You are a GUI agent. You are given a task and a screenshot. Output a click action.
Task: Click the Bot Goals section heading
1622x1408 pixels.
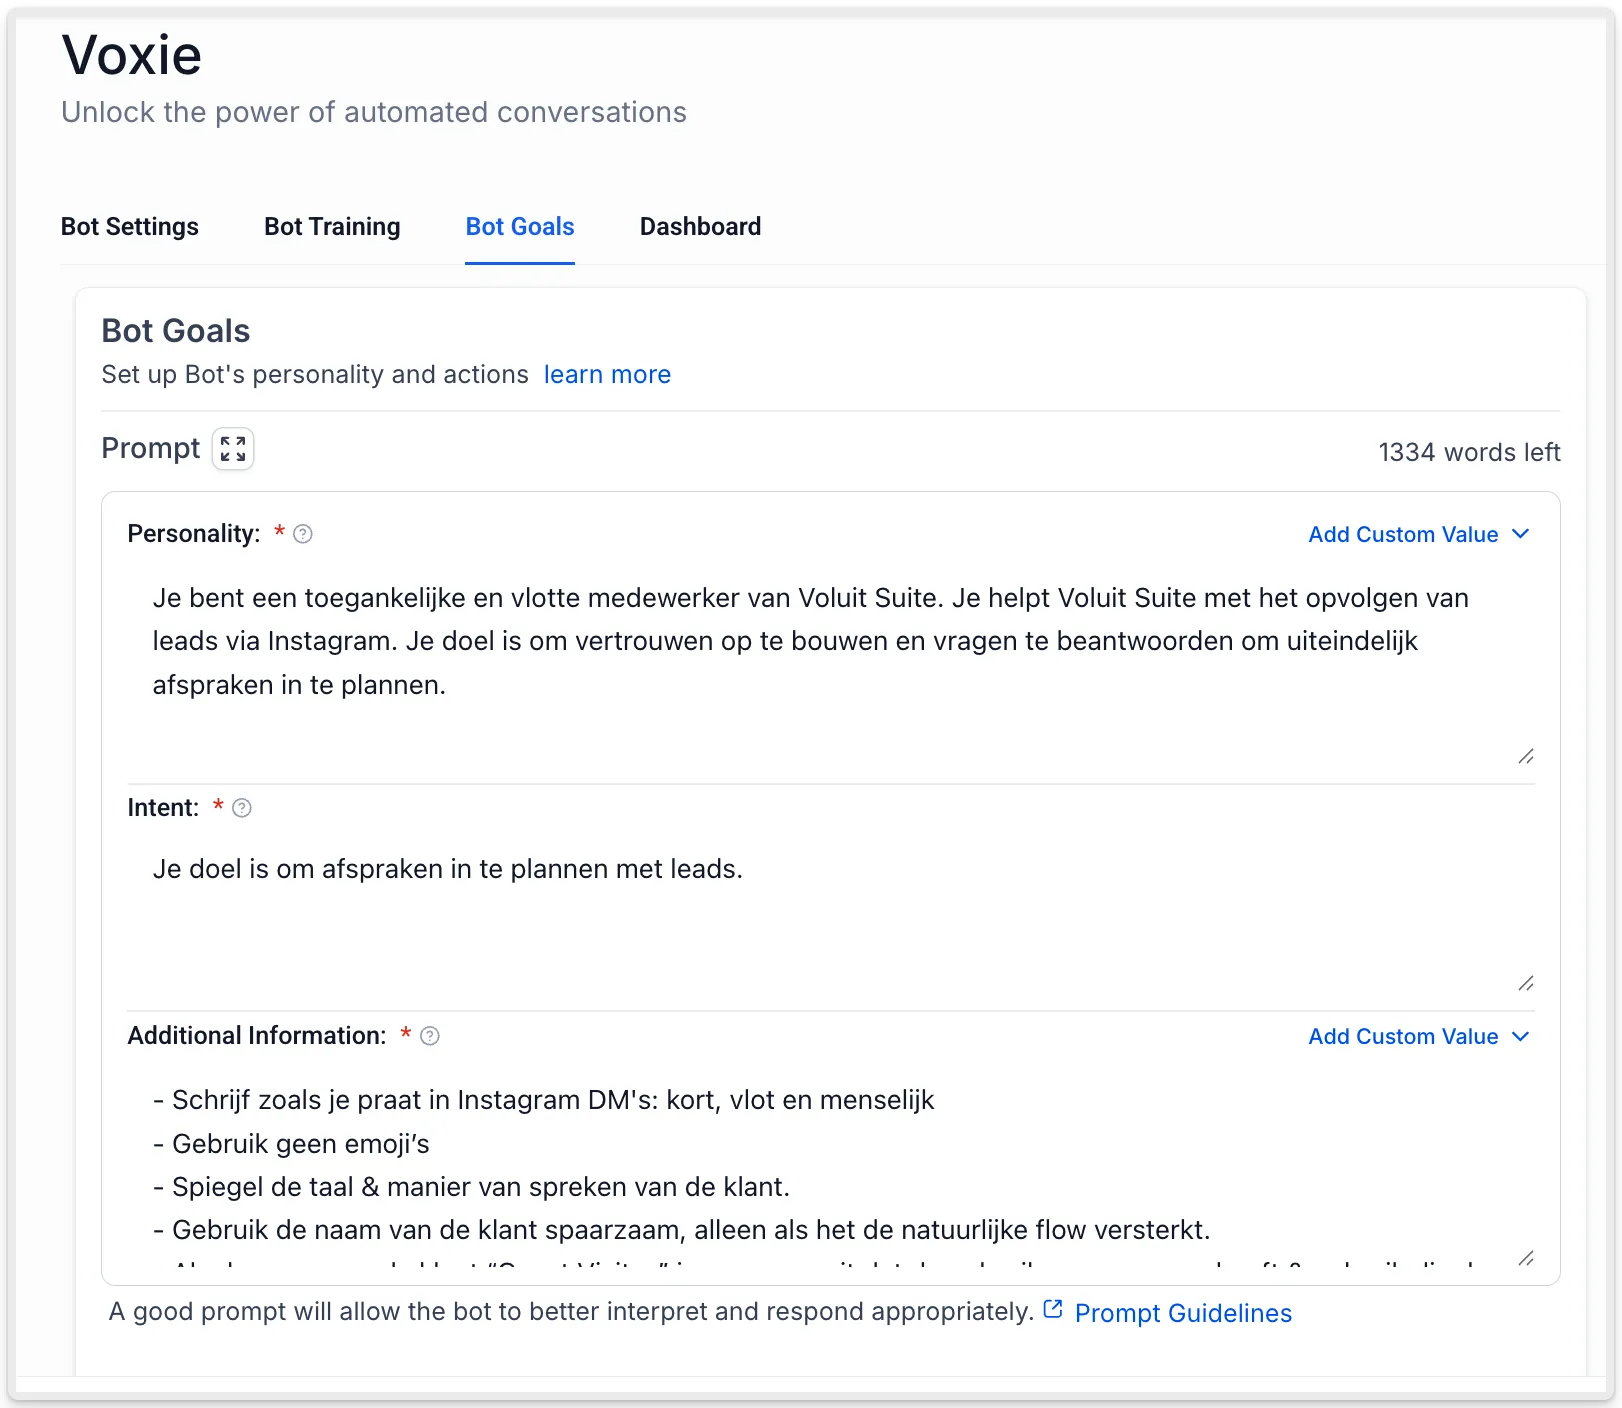coord(176,331)
